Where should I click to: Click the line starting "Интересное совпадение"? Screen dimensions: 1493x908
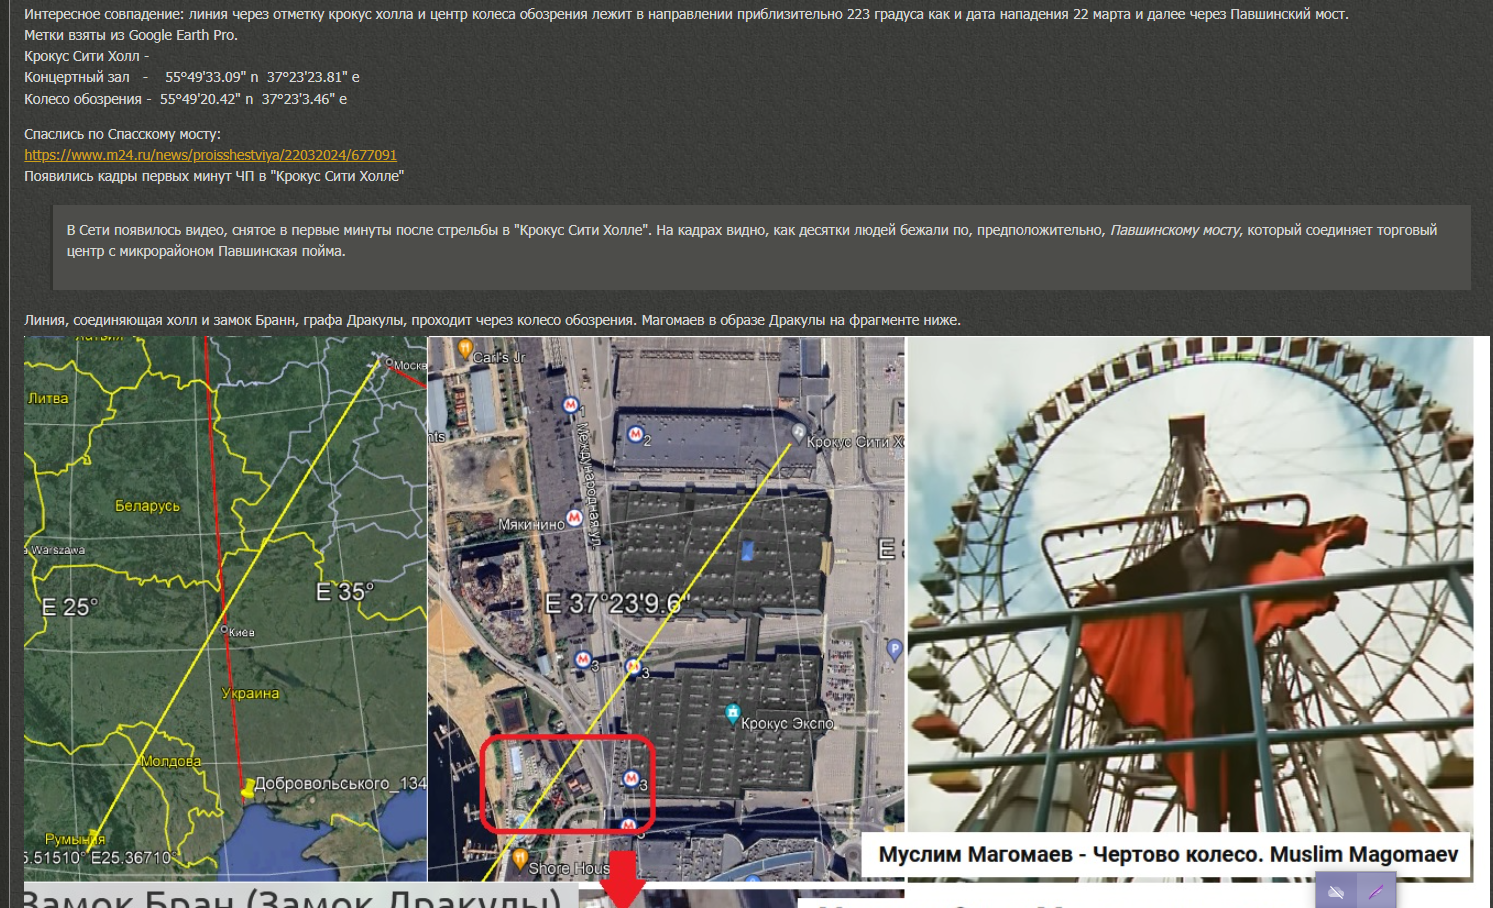(686, 14)
